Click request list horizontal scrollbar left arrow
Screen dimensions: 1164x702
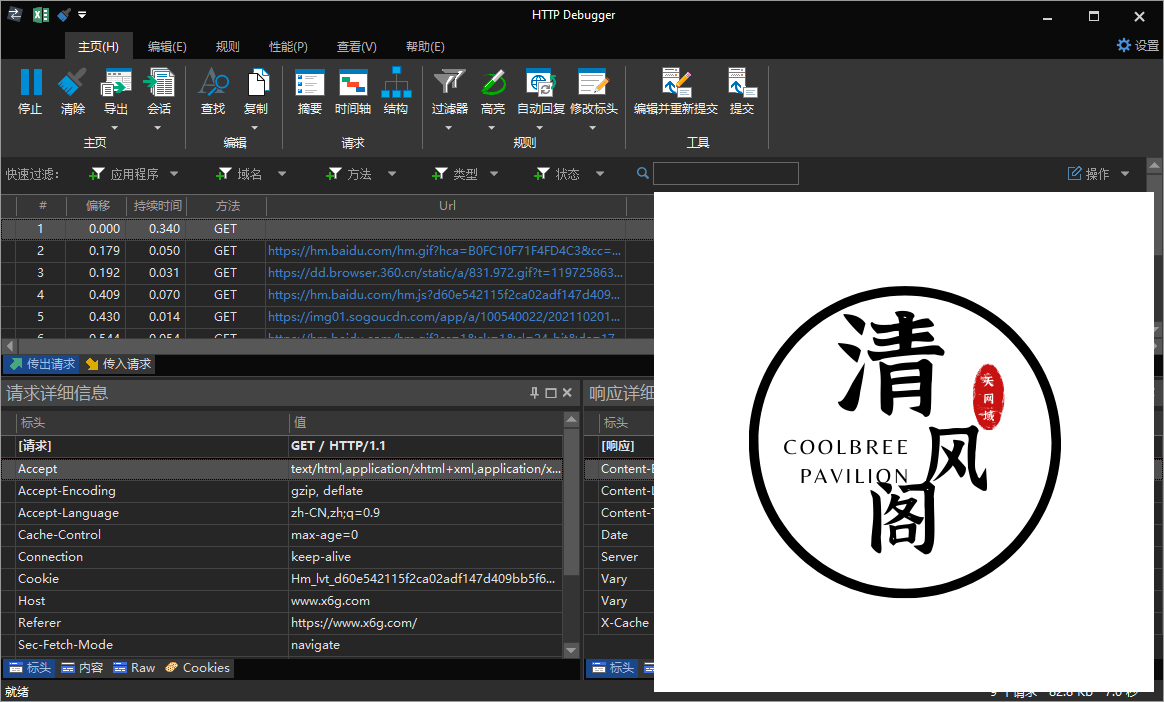click(x=10, y=346)
